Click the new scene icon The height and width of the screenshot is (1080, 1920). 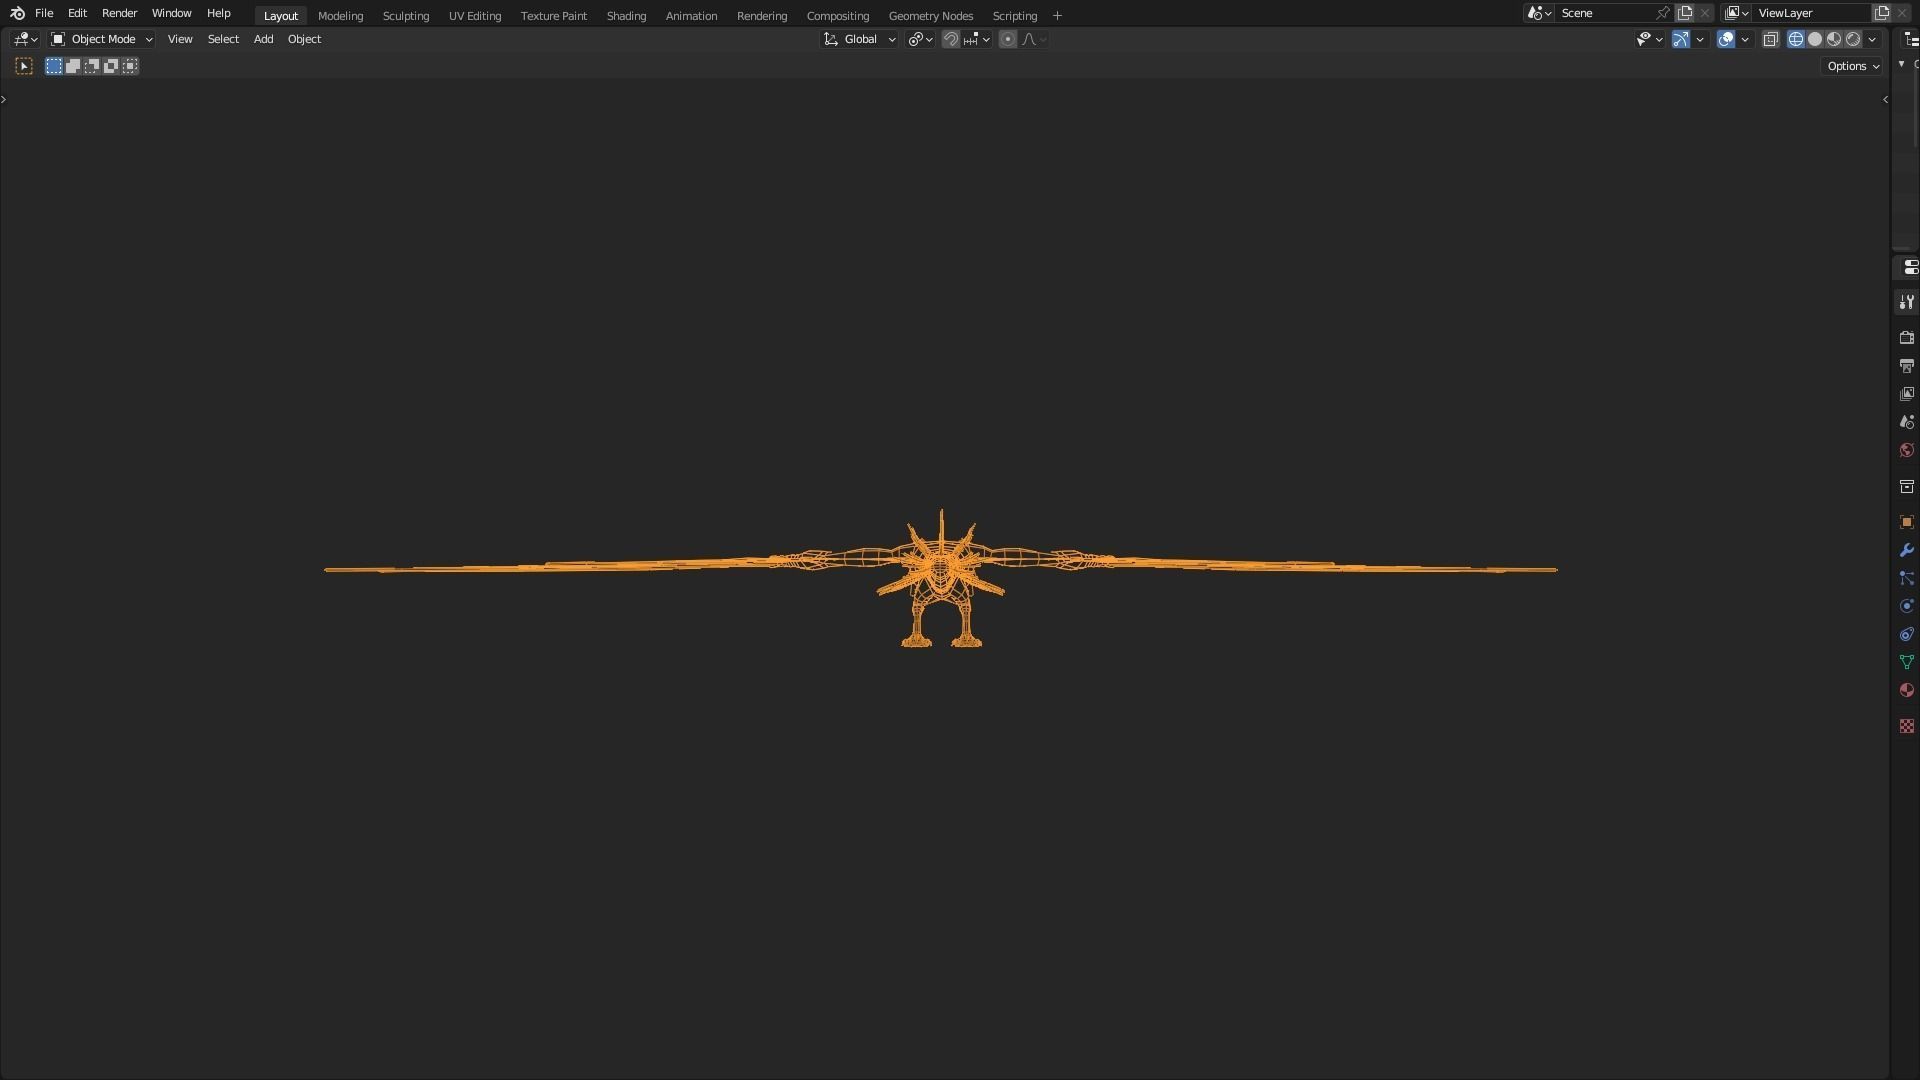click(x=1685, y=13)
